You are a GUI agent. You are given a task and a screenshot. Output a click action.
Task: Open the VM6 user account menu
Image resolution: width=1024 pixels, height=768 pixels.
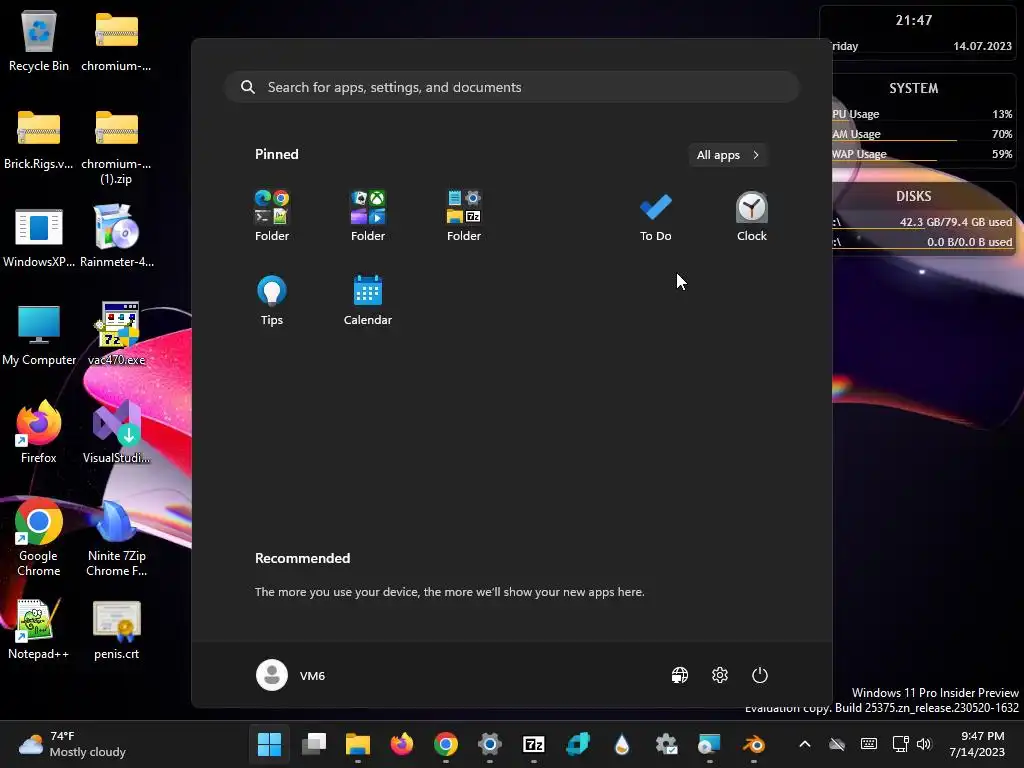(291, 675)
